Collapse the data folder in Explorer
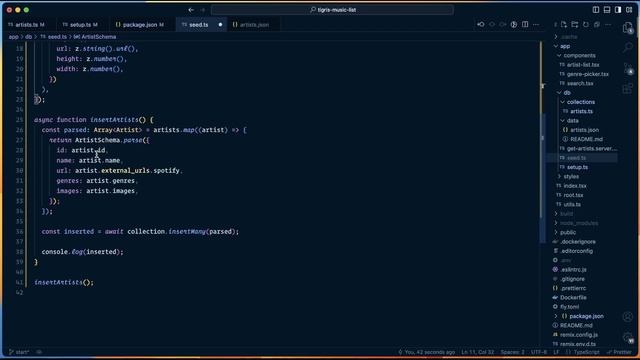The width and height of the screenshot is (640, 360). tap(572, 121)
